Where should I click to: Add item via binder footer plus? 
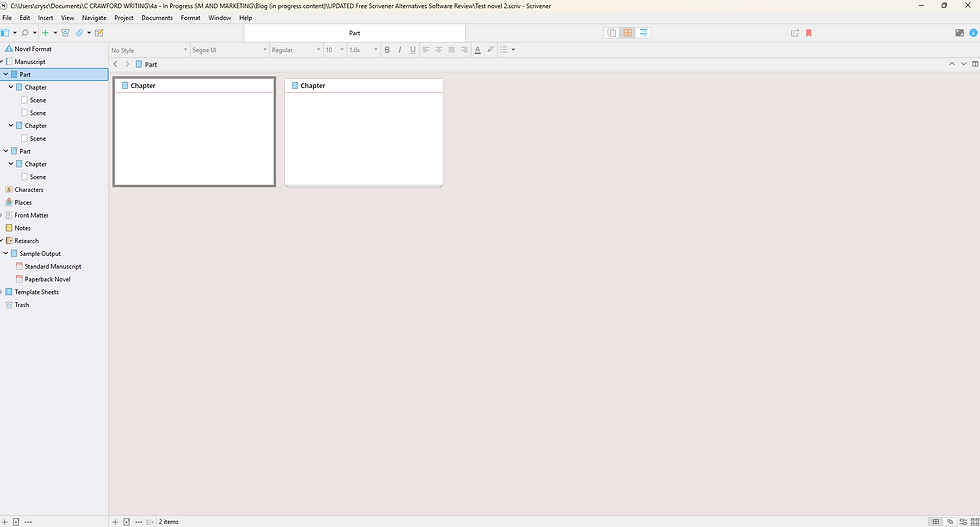pyautogui.click(x=4, y=522)
